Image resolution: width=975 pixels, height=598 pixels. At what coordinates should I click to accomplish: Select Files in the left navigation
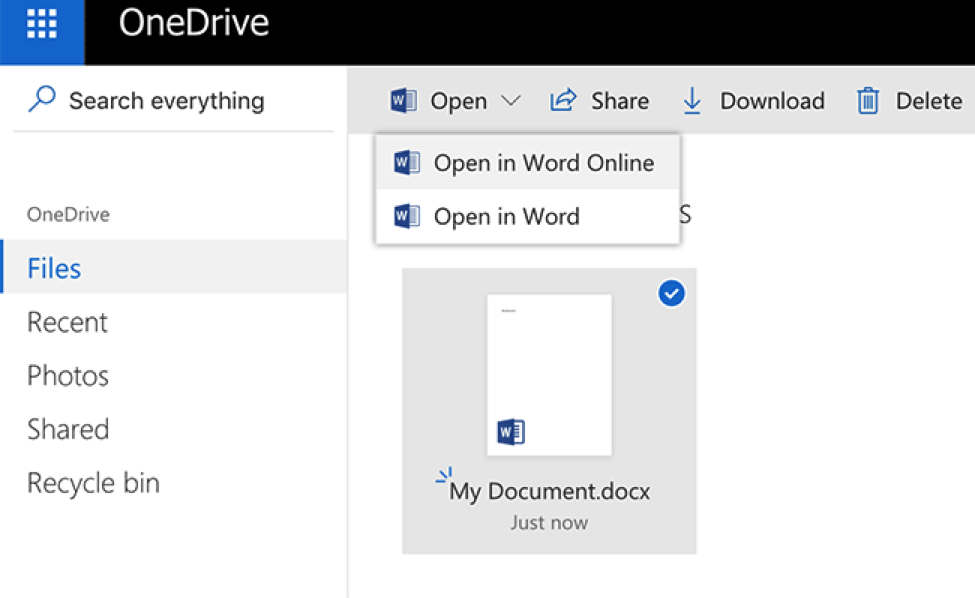coord(53,268)
